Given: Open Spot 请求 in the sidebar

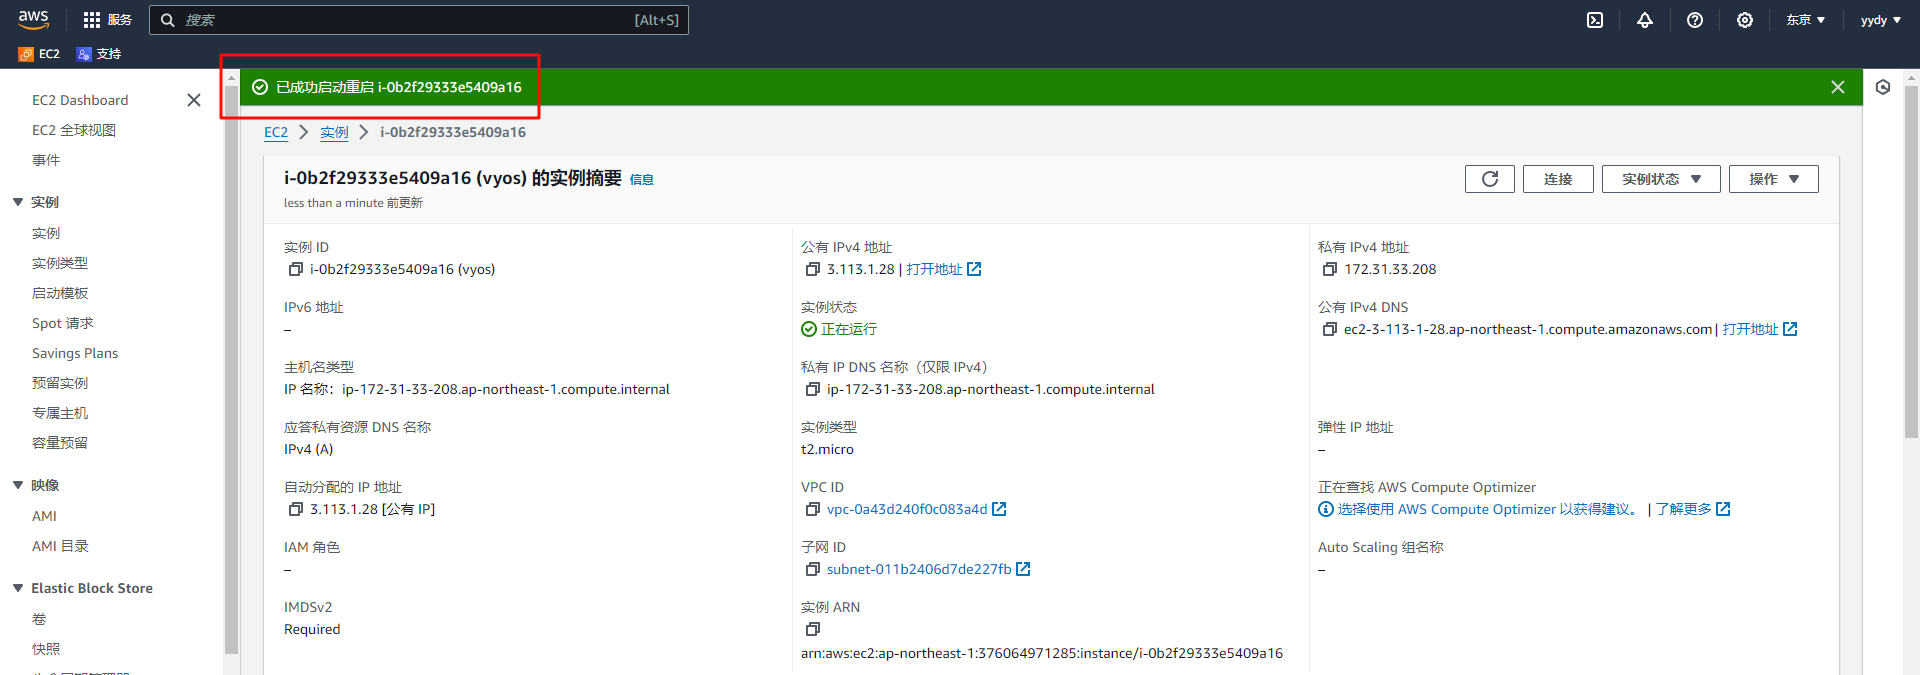Looking at the screenshot, I should point(63,323).
